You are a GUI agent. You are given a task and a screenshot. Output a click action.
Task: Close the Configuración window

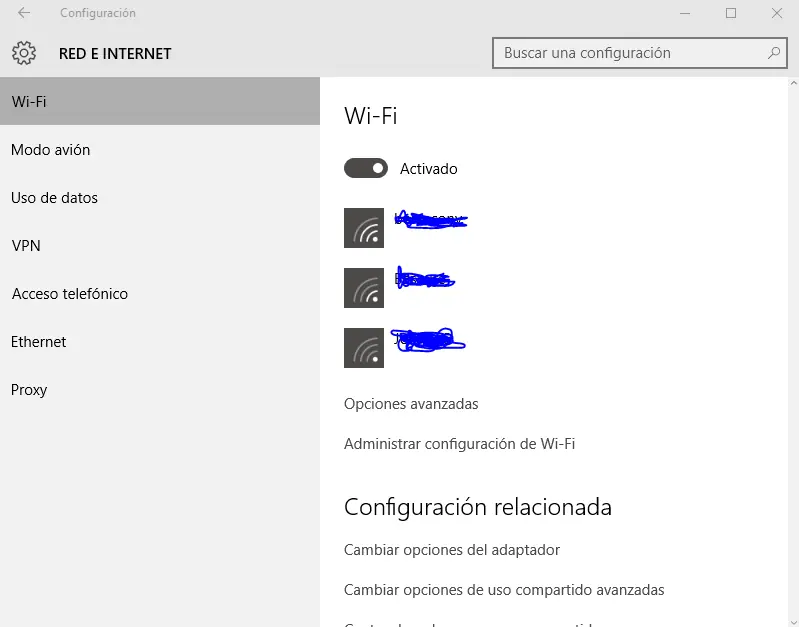(x=777, y=13)
